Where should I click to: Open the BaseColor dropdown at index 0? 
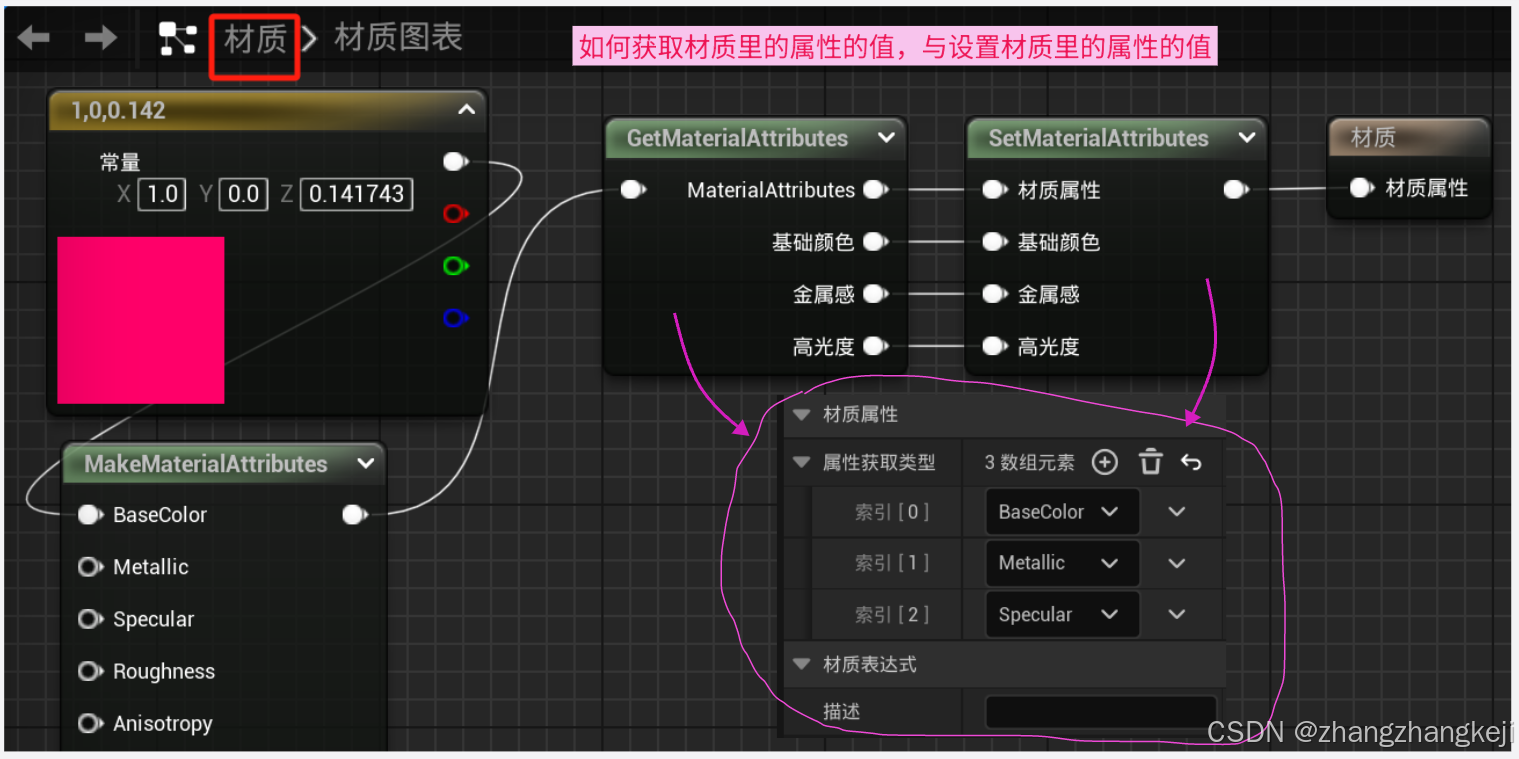[x=1060, y=511]
